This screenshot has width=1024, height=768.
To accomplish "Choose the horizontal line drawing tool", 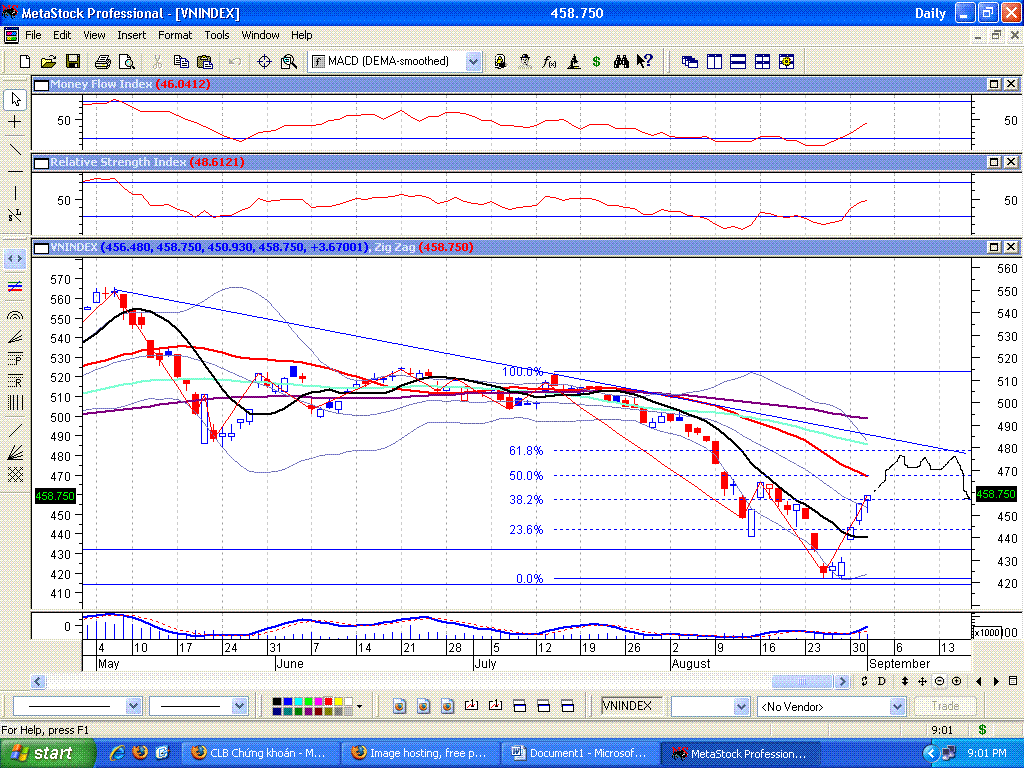I will coord(15,171).
